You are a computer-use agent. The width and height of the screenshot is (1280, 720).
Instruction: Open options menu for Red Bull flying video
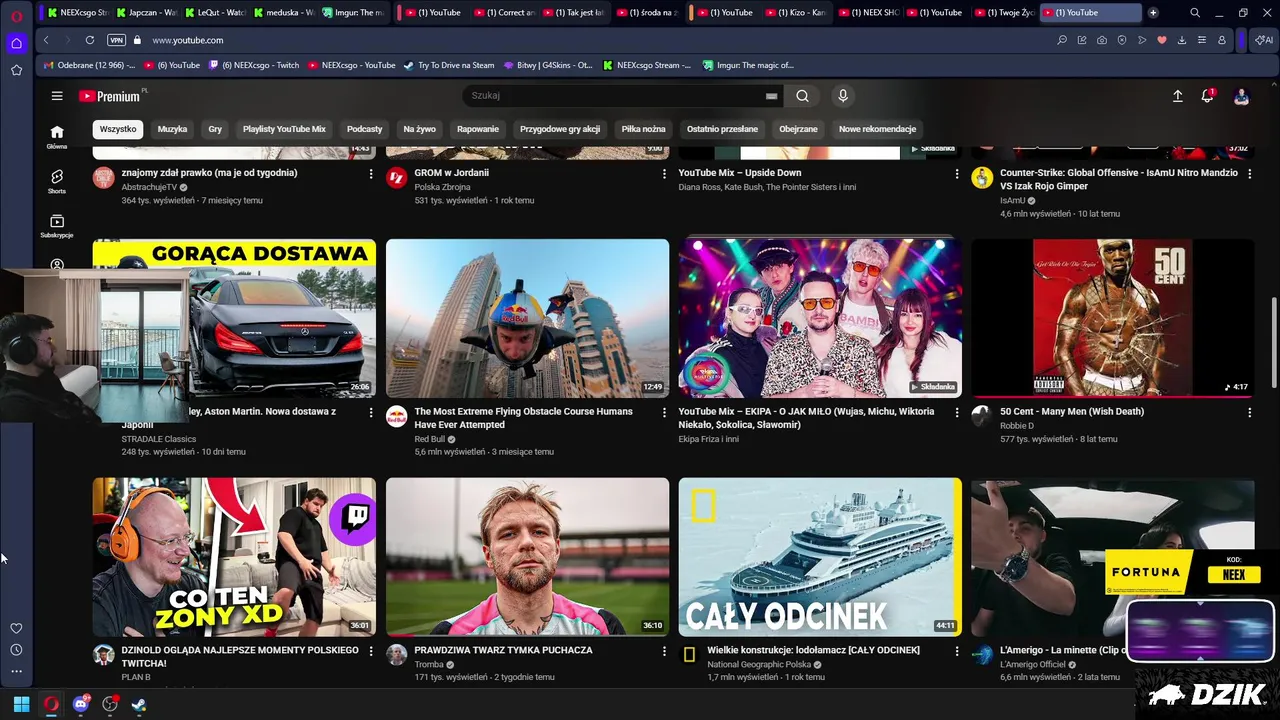click(x=664, y=412)
